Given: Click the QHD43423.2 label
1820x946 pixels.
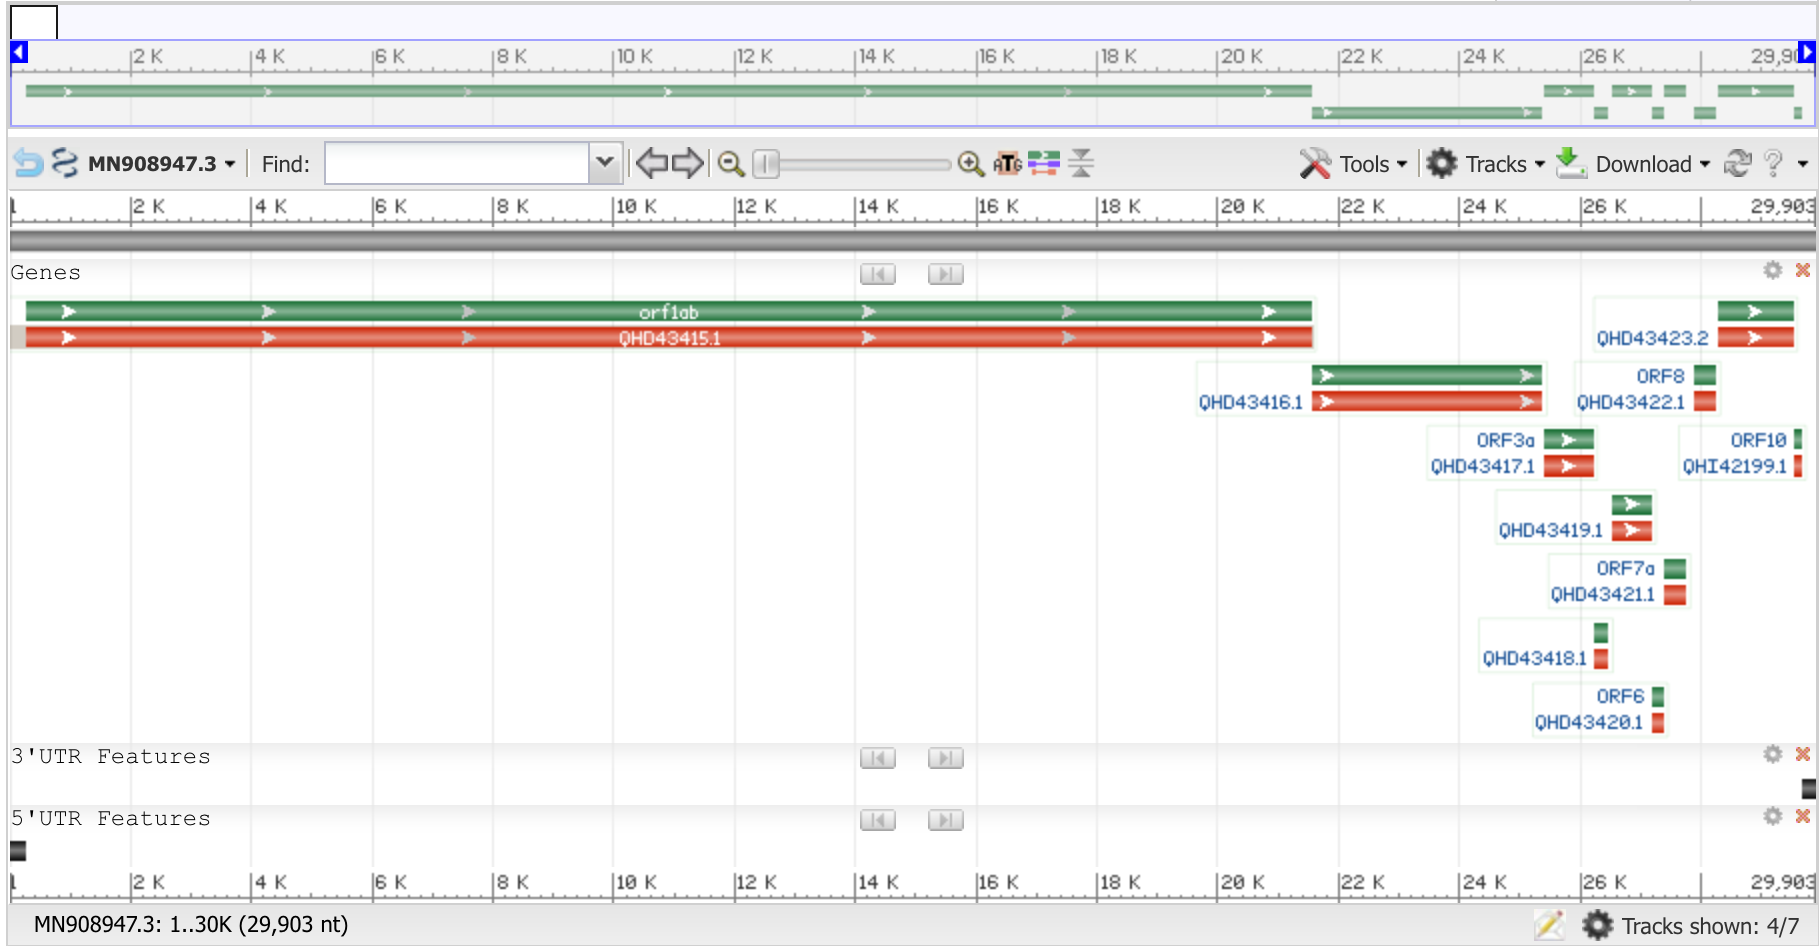Looking at the screenshot, I should [1653, 338].
